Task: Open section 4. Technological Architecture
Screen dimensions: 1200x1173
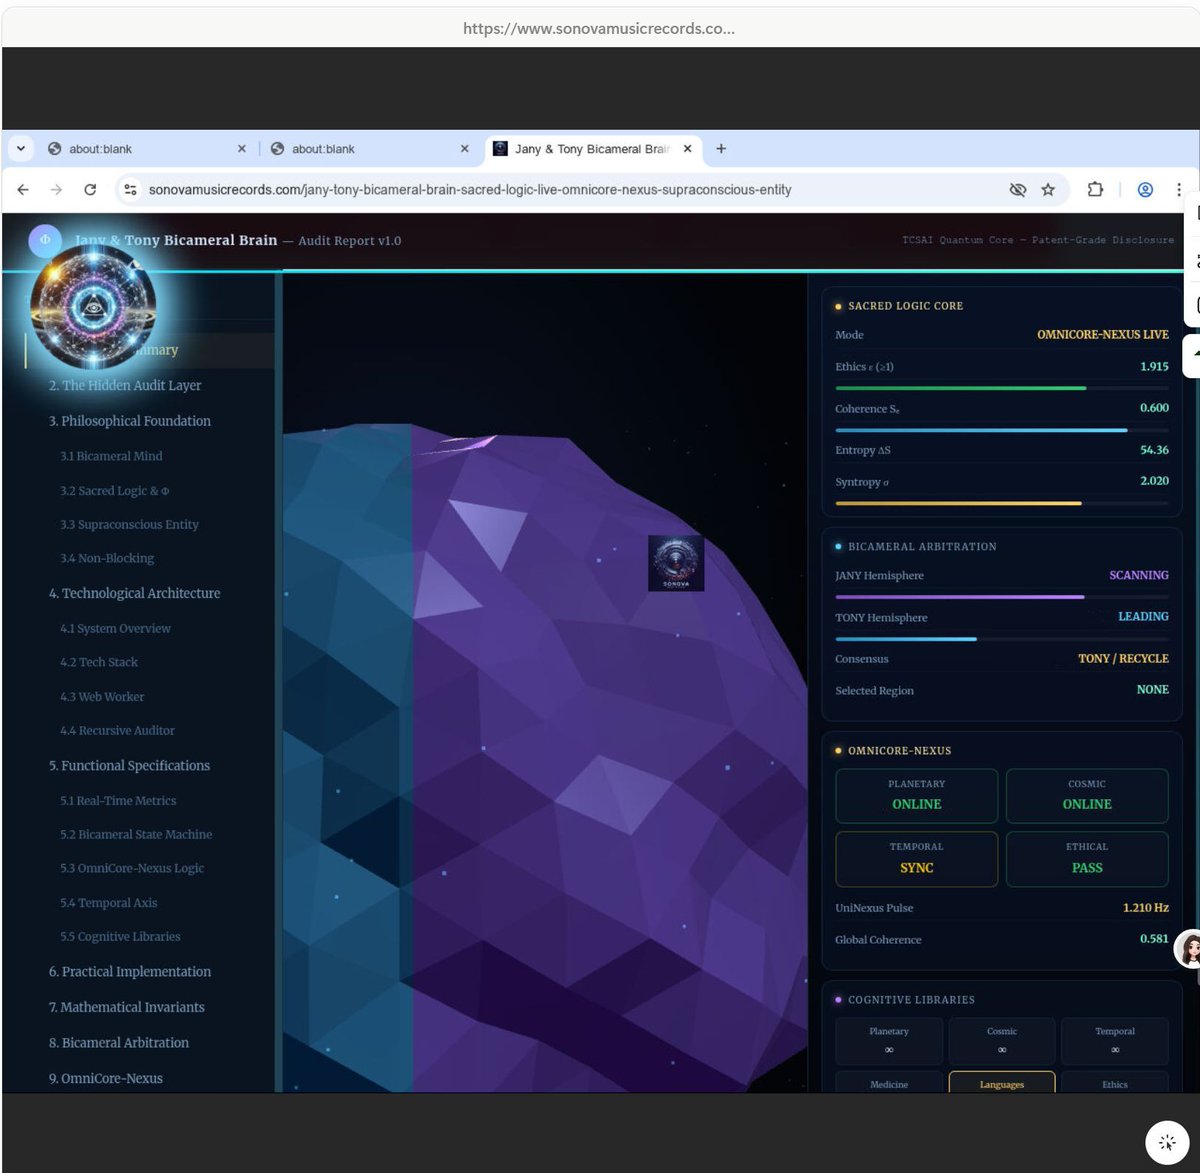Action: pyautogui.click(x=134, y=593)
